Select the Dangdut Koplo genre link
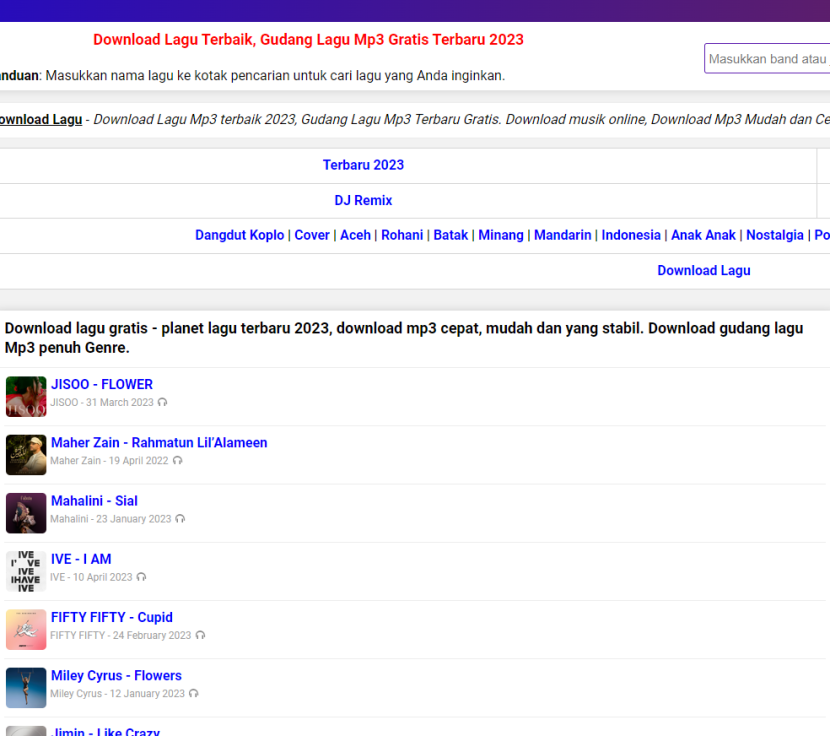 (239, 235)
